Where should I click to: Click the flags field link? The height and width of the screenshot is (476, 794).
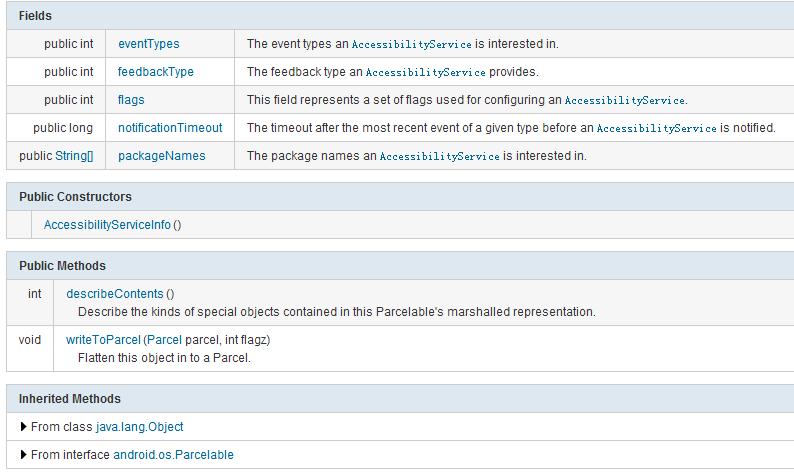click(x=131, y=100)
